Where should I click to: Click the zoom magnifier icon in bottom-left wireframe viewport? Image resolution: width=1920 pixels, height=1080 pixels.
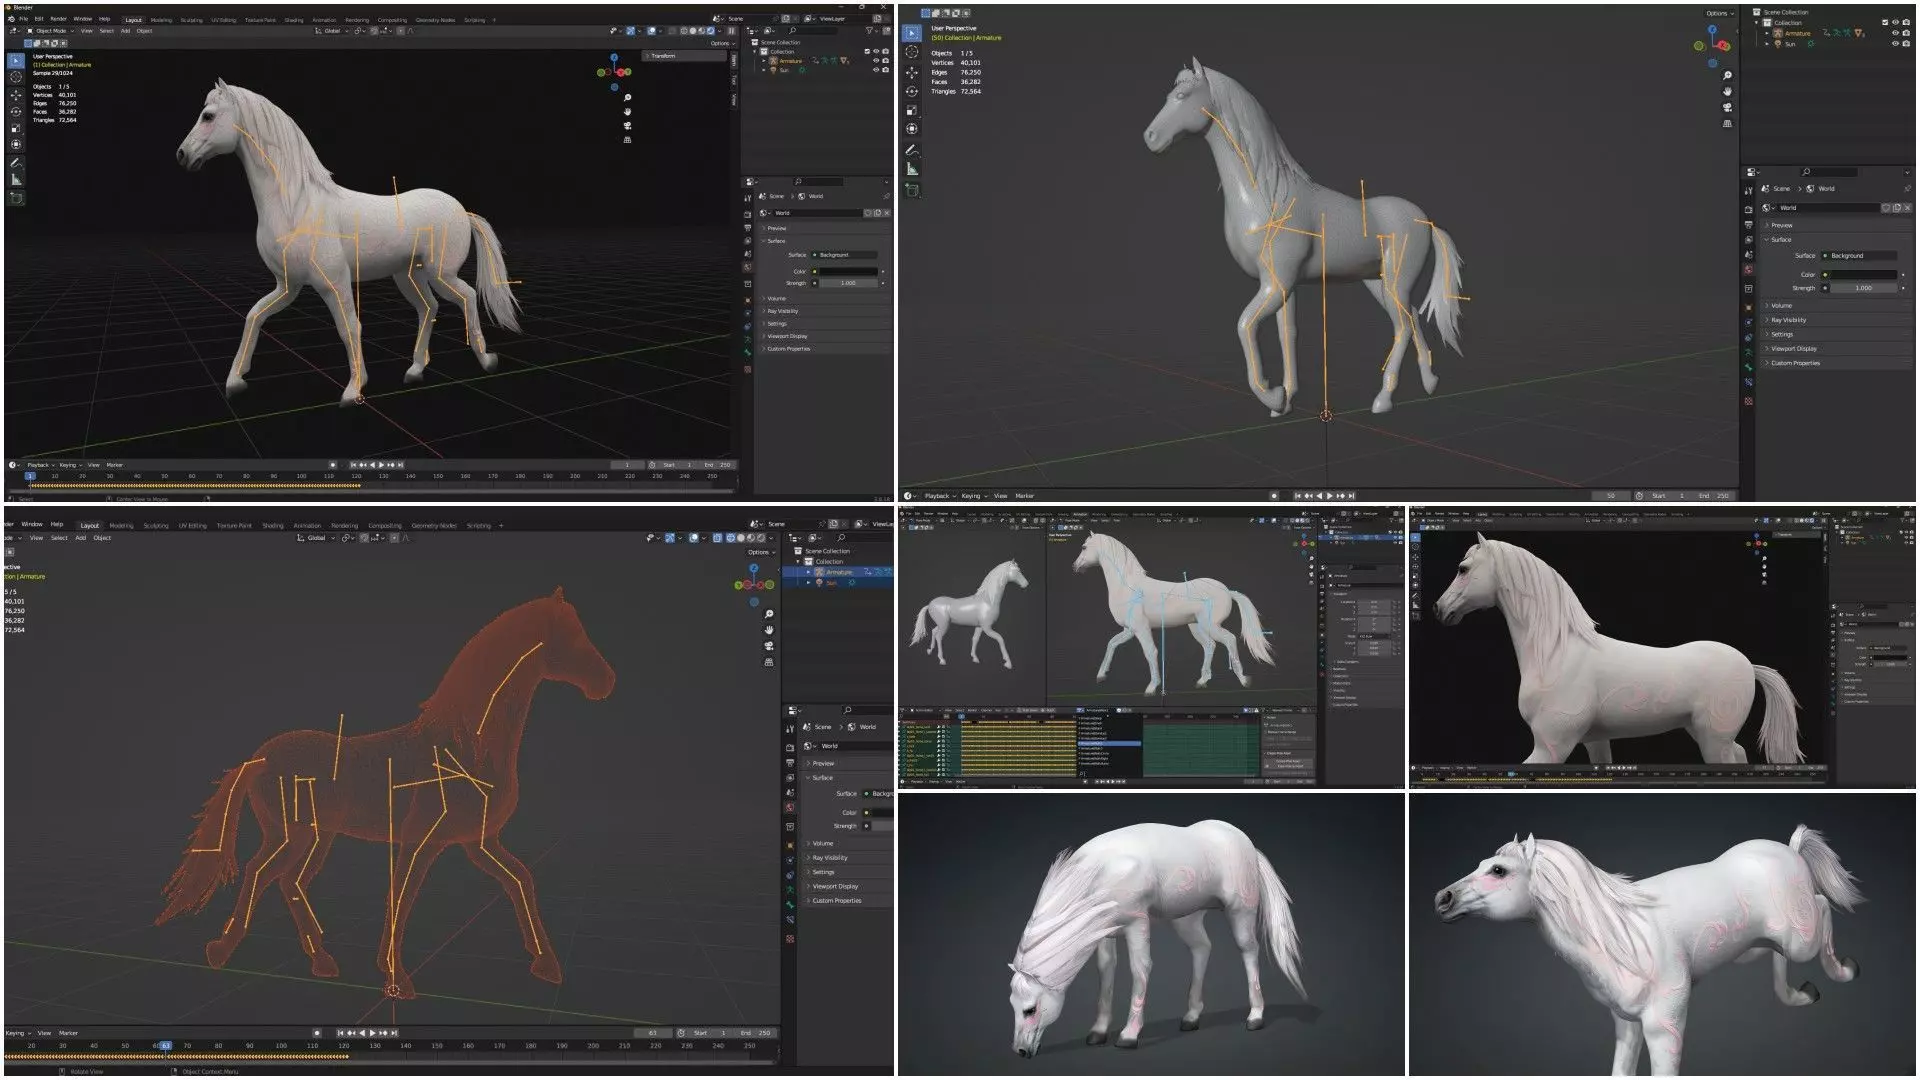tap(769, 614)
